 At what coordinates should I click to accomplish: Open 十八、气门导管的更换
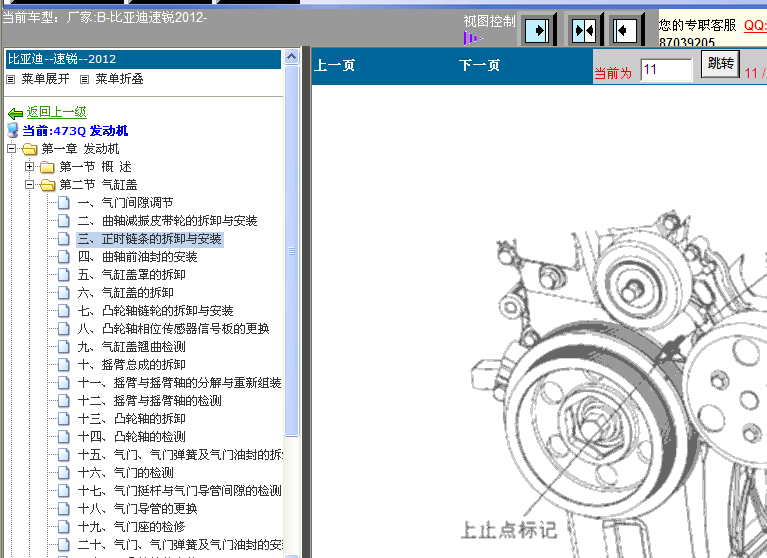click(137, 509)
